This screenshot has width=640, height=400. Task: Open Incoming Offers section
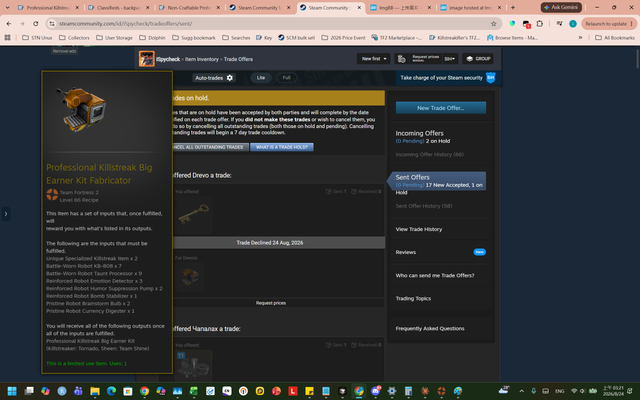[419, 133]
